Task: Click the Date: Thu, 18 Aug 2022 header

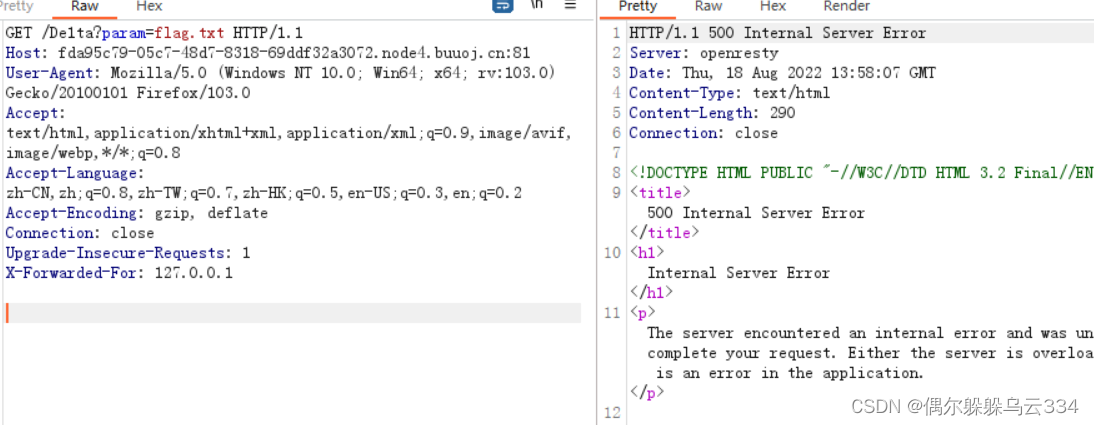Action: tap(782, 73)
